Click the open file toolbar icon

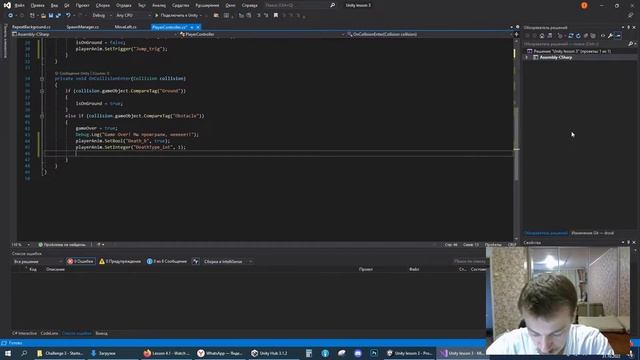pos(43,16)
